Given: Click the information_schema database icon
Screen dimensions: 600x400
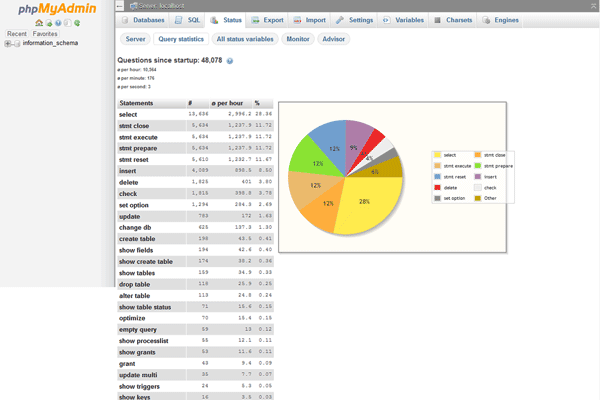Looking at the screenshot, I should tap(18, 43).
